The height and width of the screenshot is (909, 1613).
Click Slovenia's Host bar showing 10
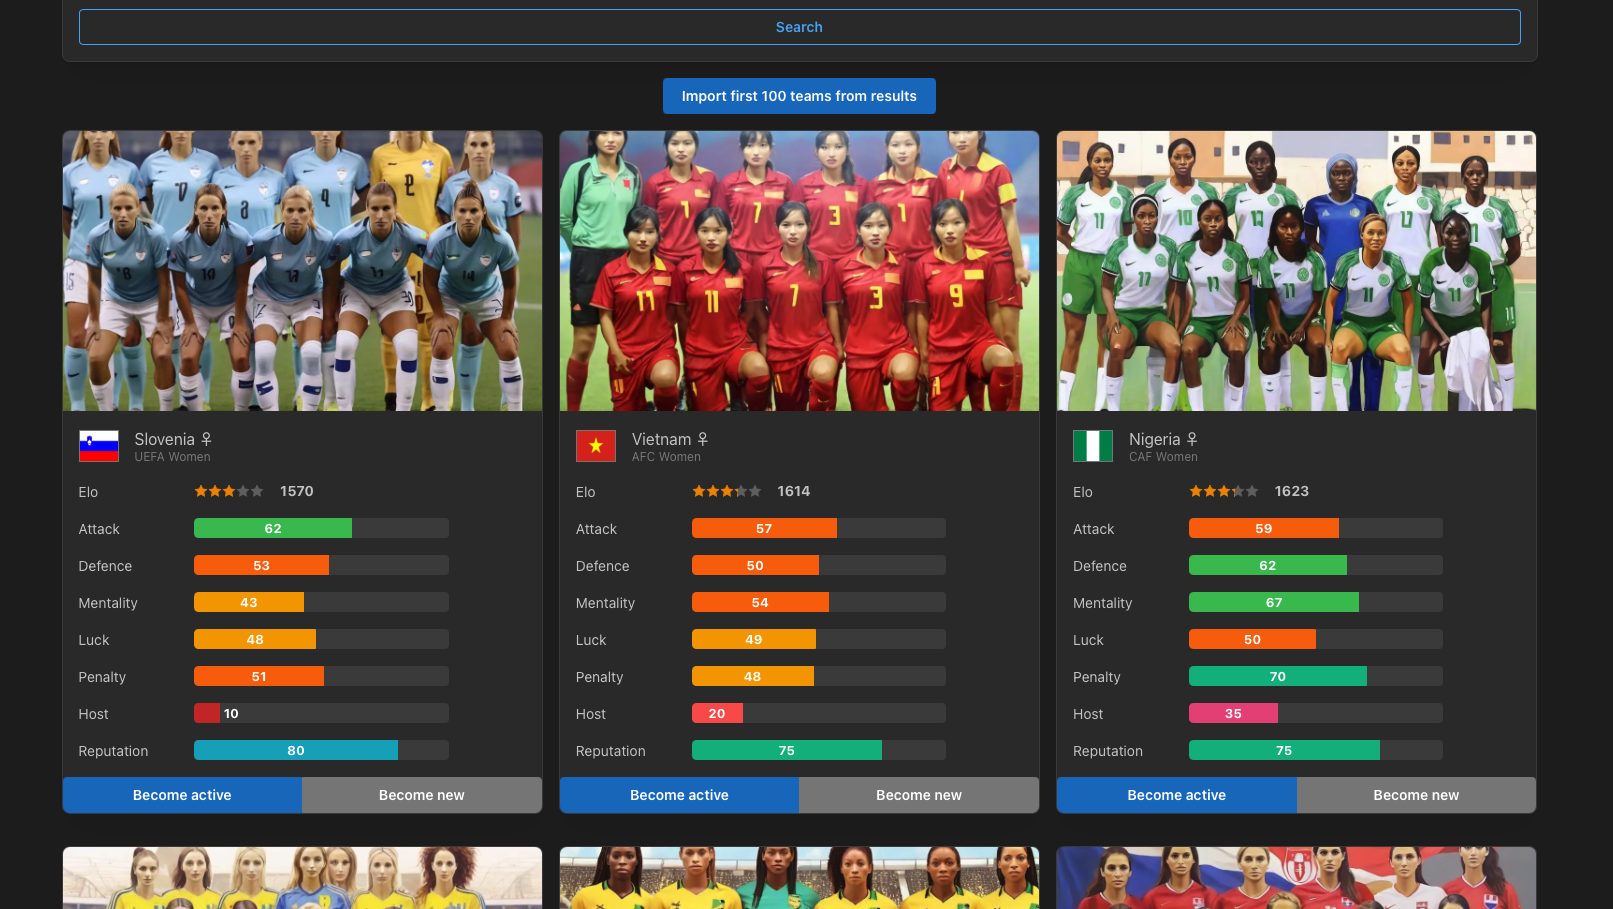[x=321, y=713]
